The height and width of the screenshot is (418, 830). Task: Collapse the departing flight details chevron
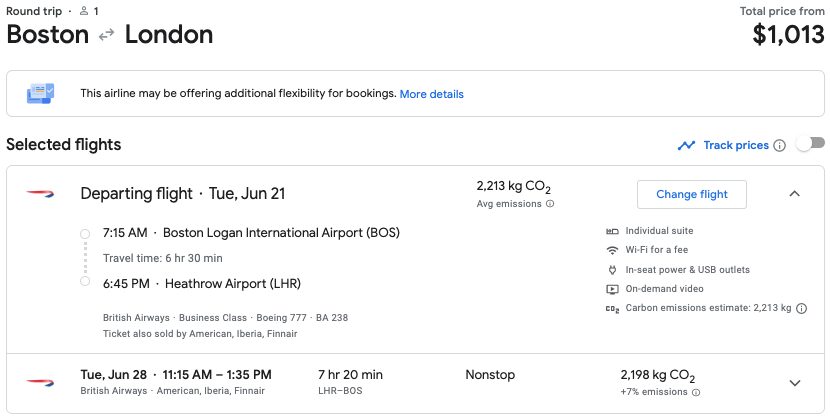(x=794, y=194)
